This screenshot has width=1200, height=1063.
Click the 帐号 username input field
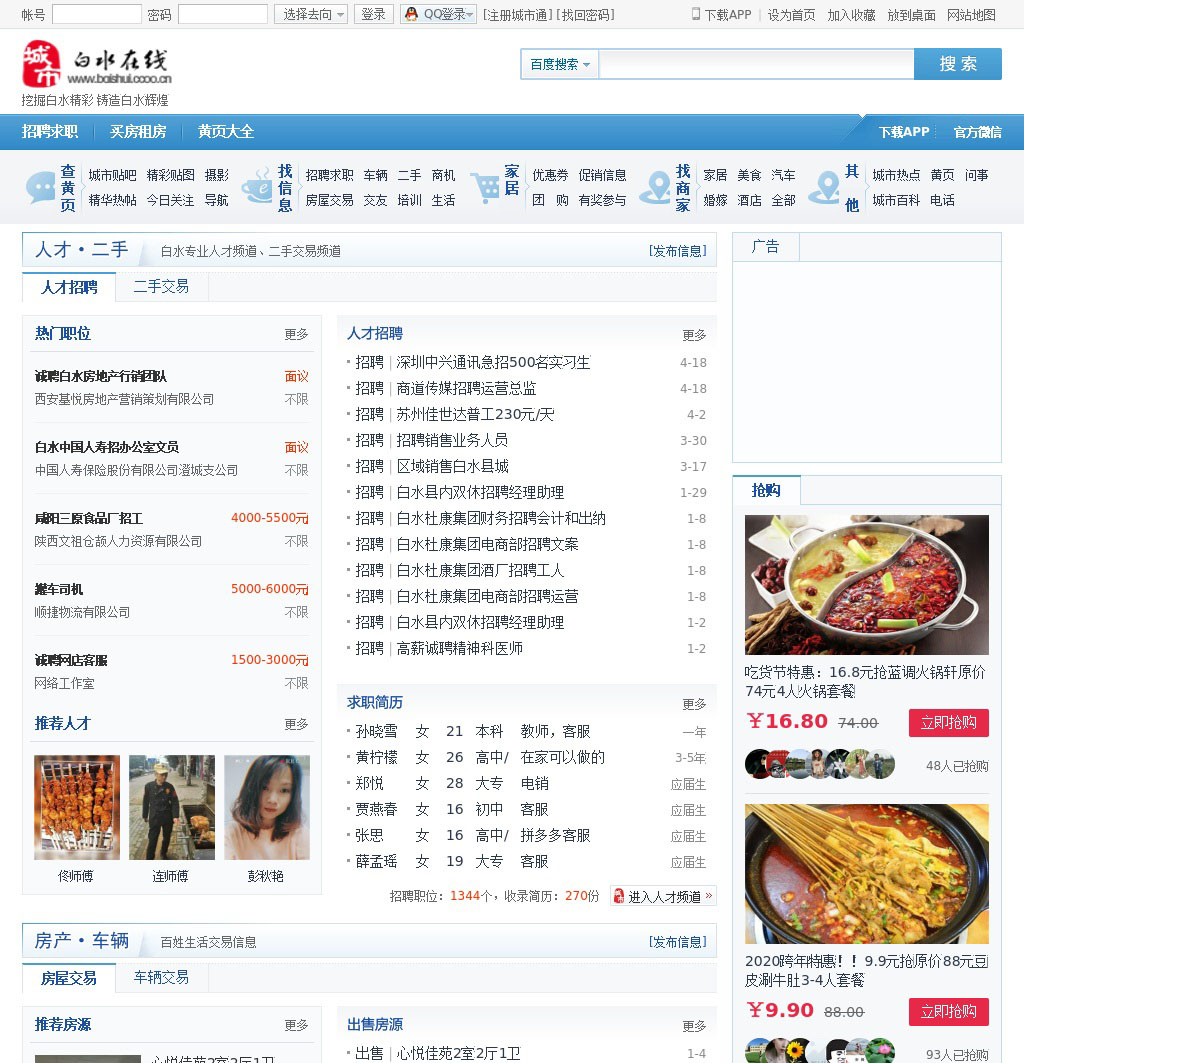click(97, 14)
